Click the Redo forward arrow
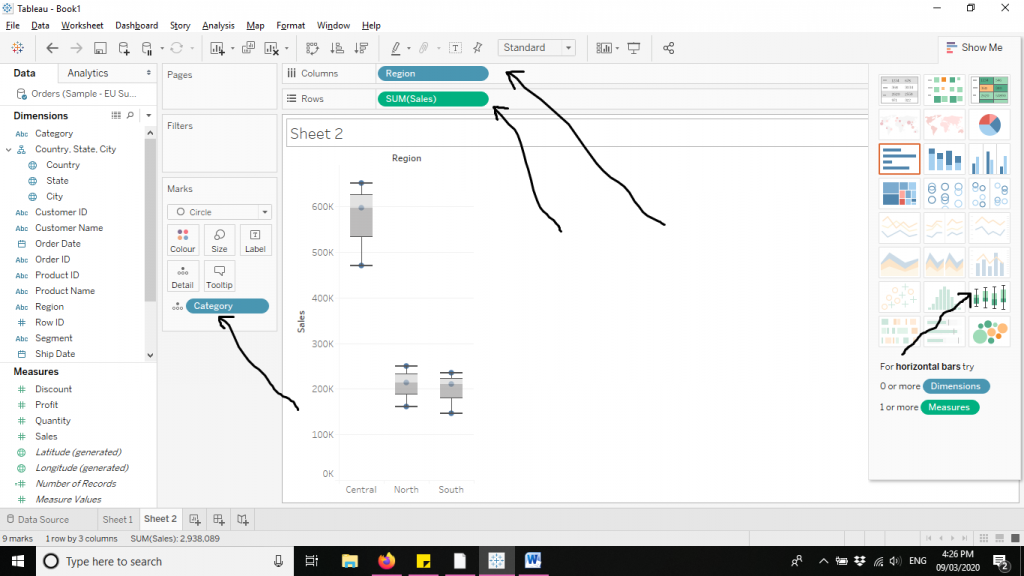Screen dimensions: 1024x576 point(76,48)
